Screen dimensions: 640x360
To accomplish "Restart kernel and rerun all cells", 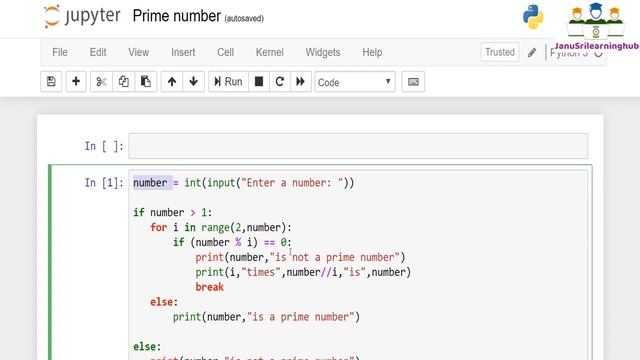I will 301,82.
